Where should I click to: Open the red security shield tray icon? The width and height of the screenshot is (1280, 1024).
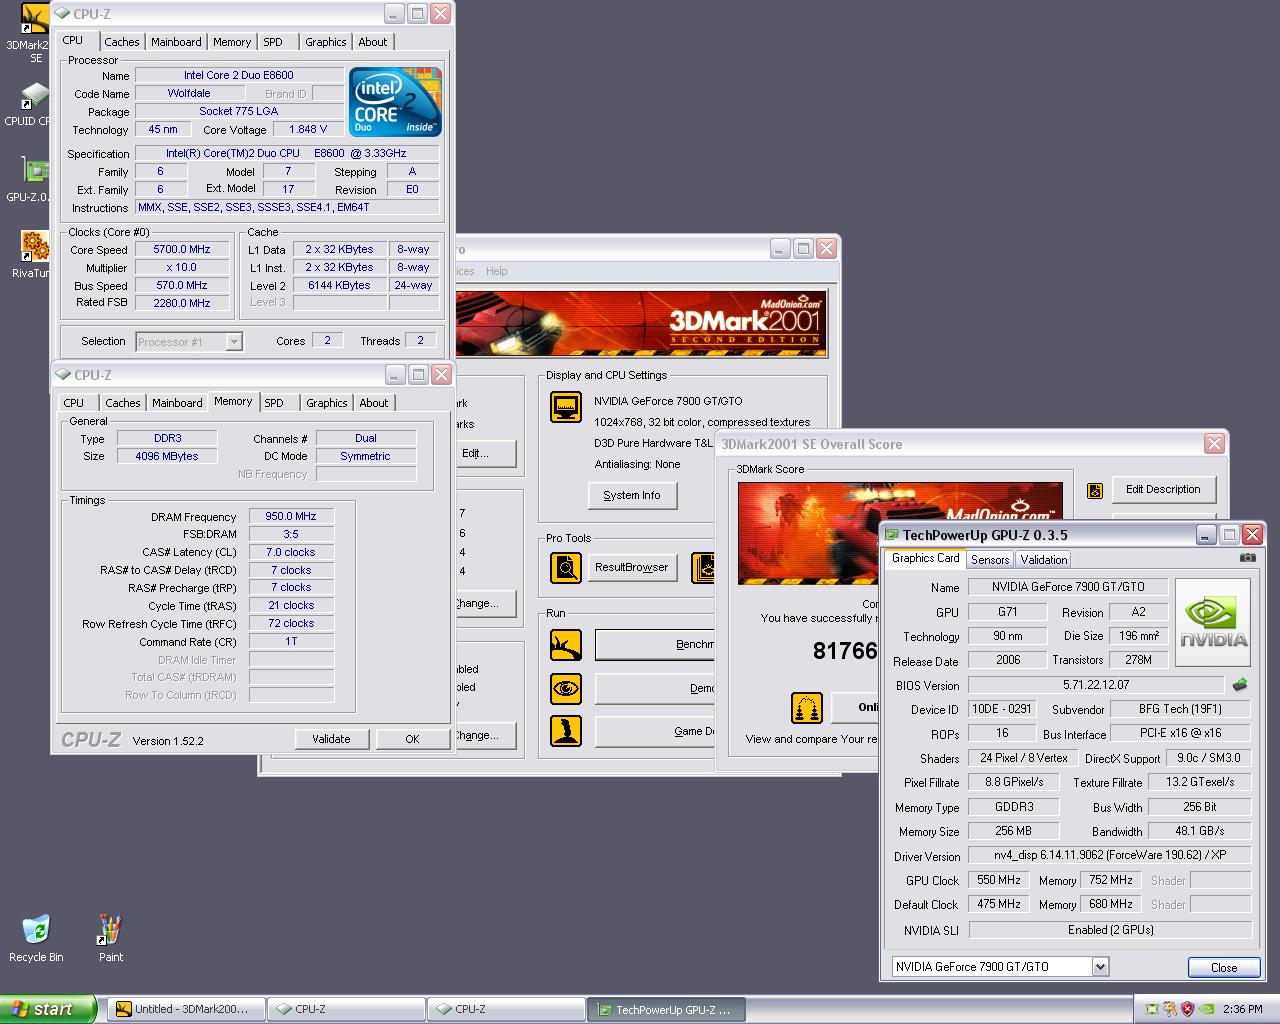[1188, 1009]
